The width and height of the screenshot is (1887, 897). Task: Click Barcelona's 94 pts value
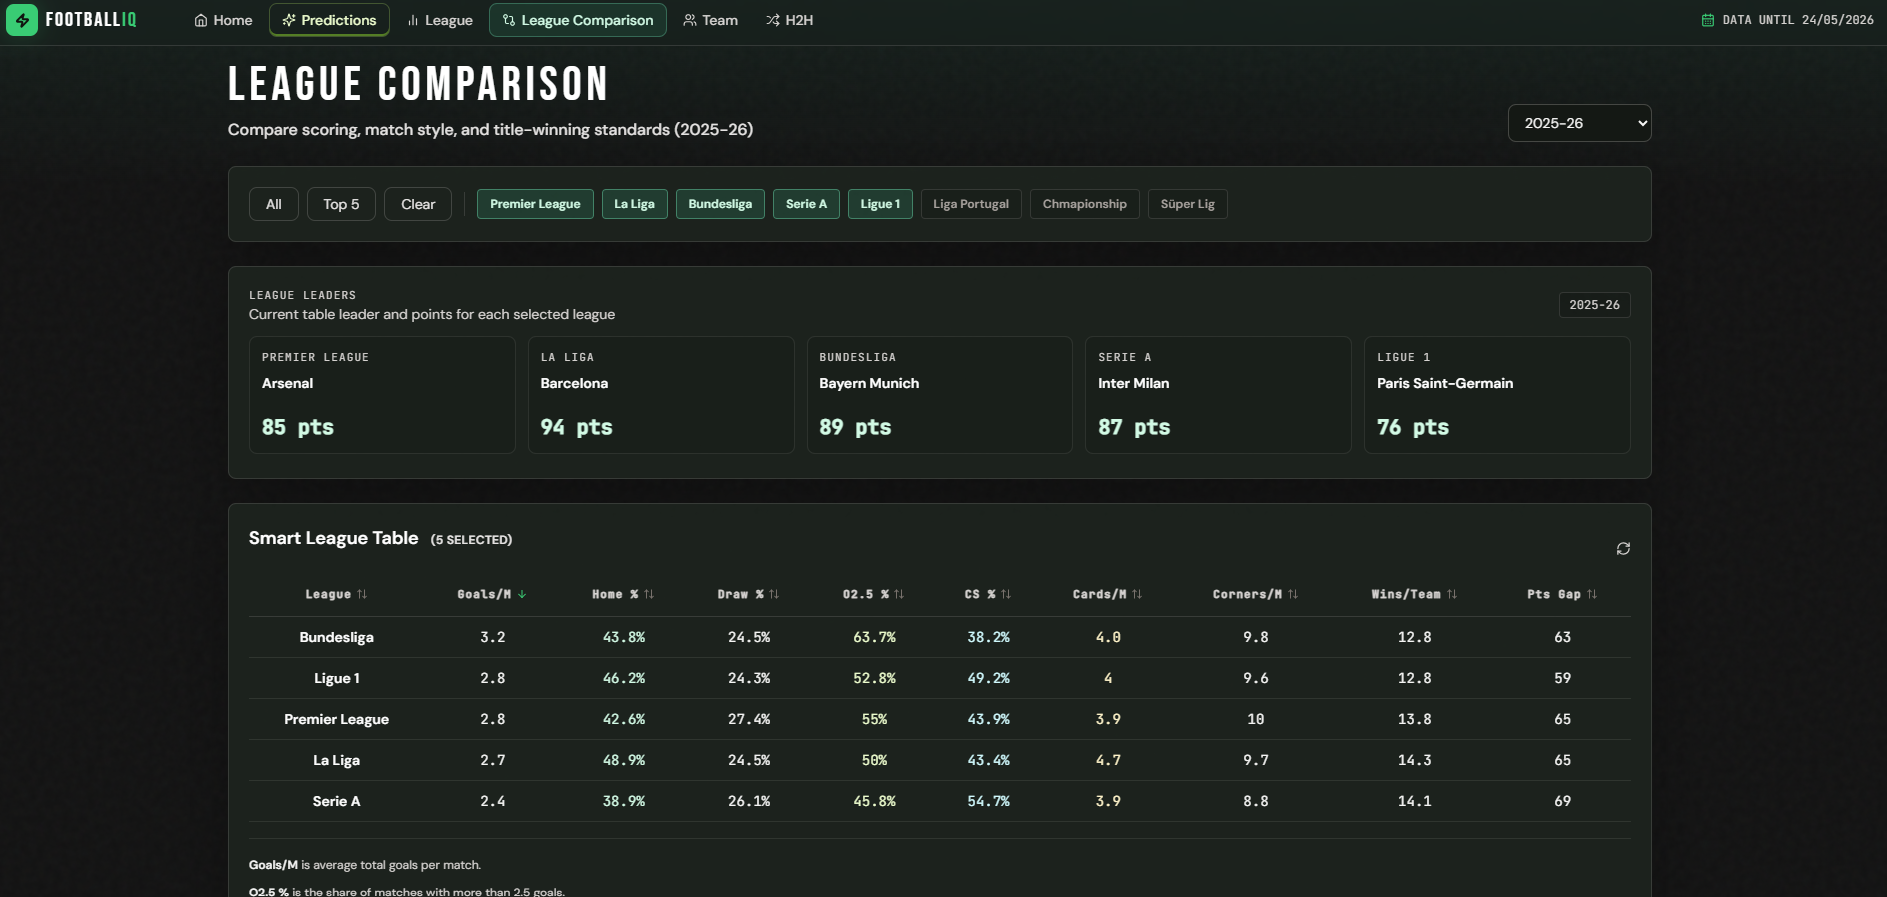[577, 427]
